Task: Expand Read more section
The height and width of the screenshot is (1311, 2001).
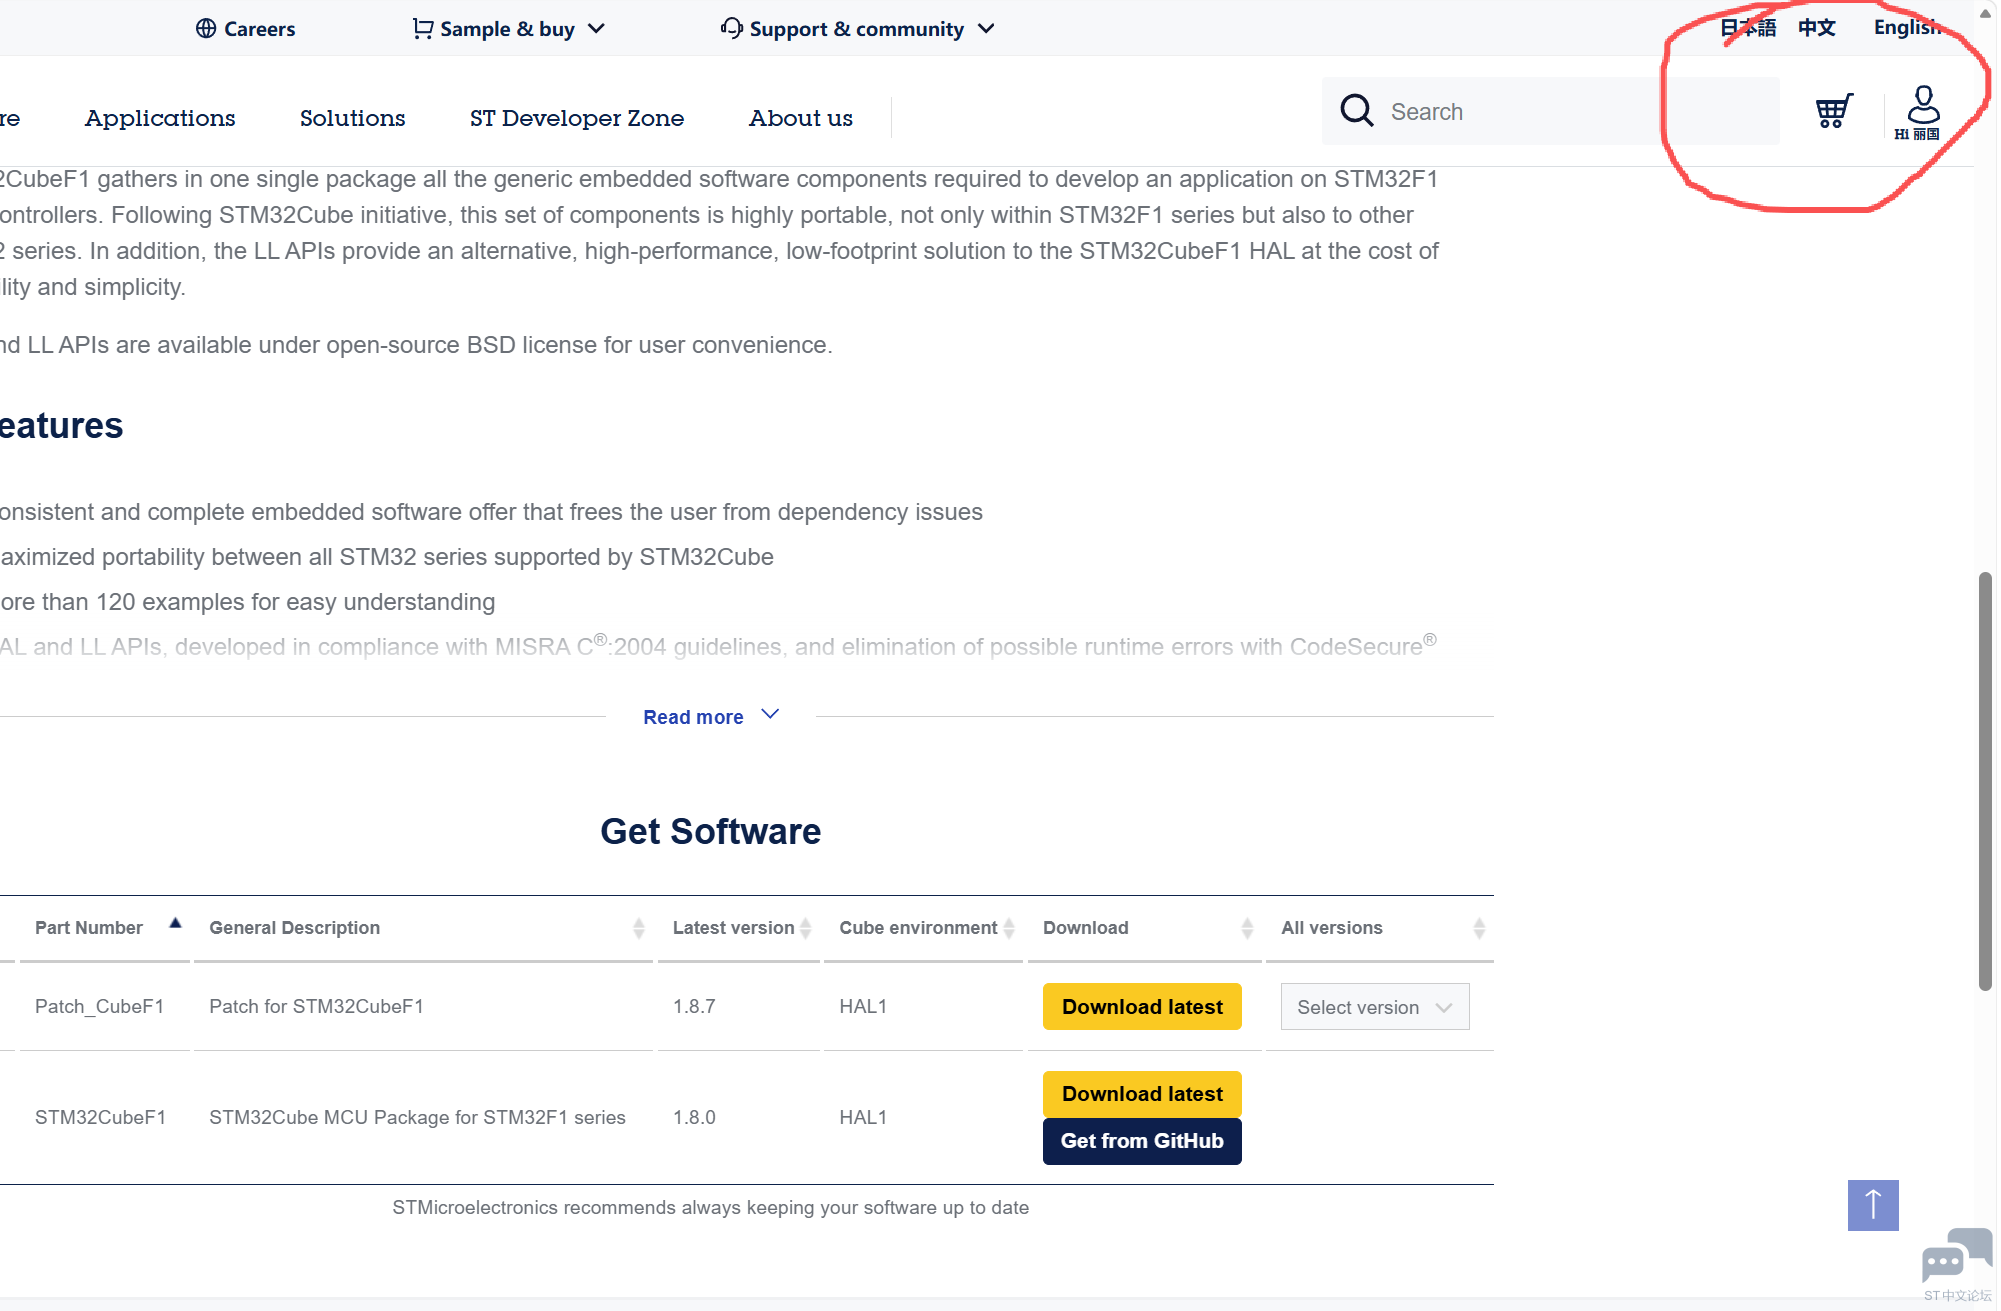Action: coord(711,716)
